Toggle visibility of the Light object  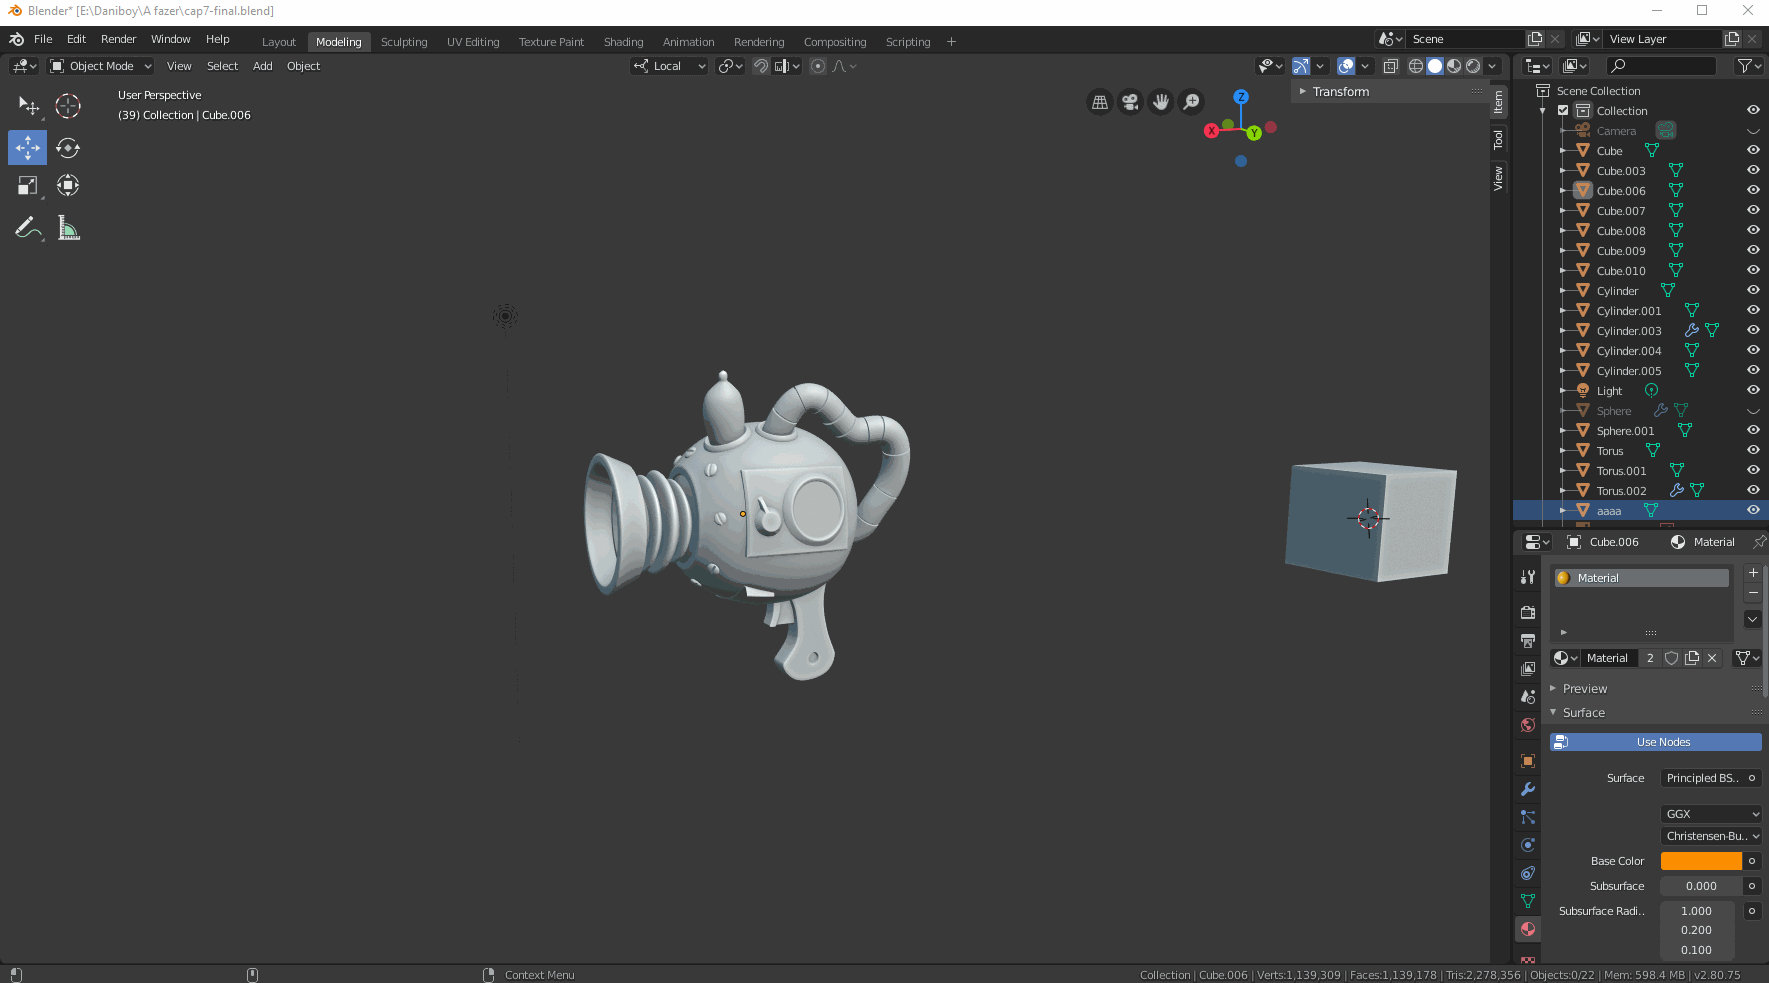(x=1753, y=390)
